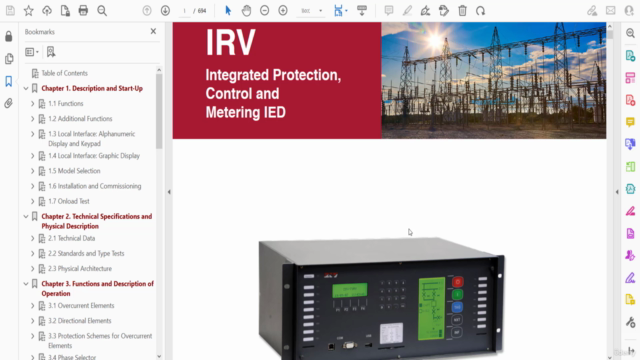Open the More Tools wrench icon

click(630, 322)
